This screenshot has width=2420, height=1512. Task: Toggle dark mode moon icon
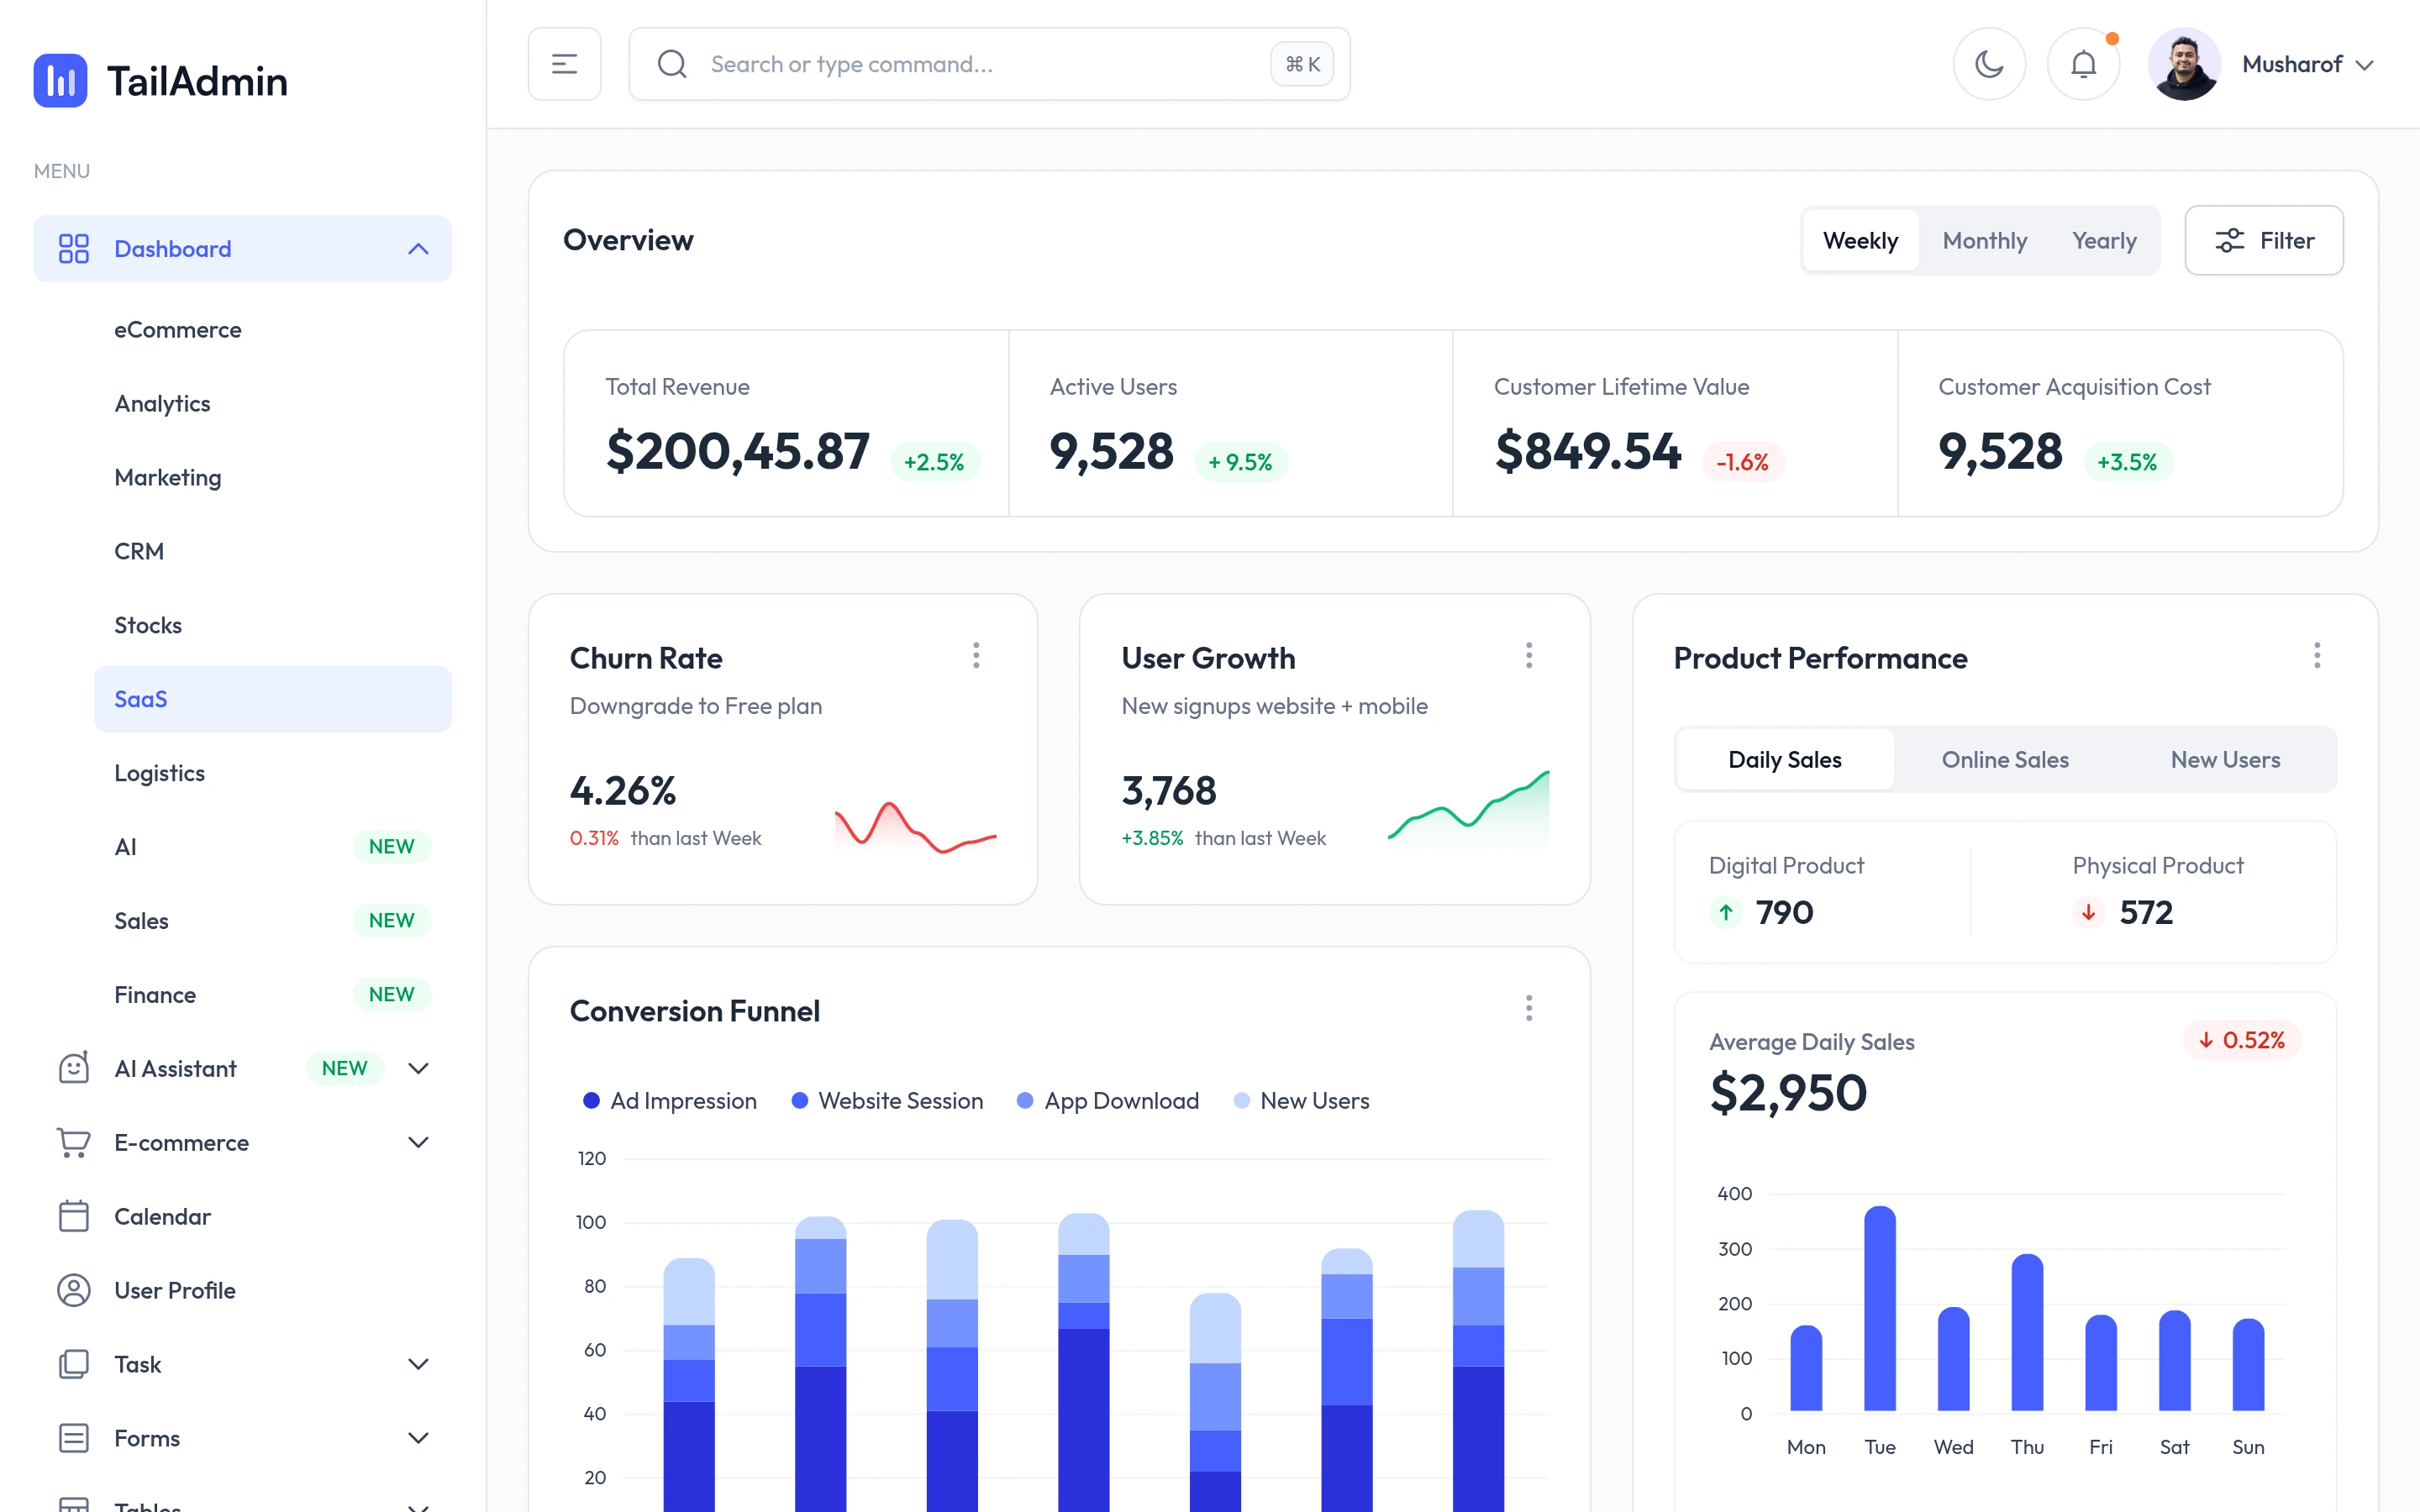[x=1989, y=64]
